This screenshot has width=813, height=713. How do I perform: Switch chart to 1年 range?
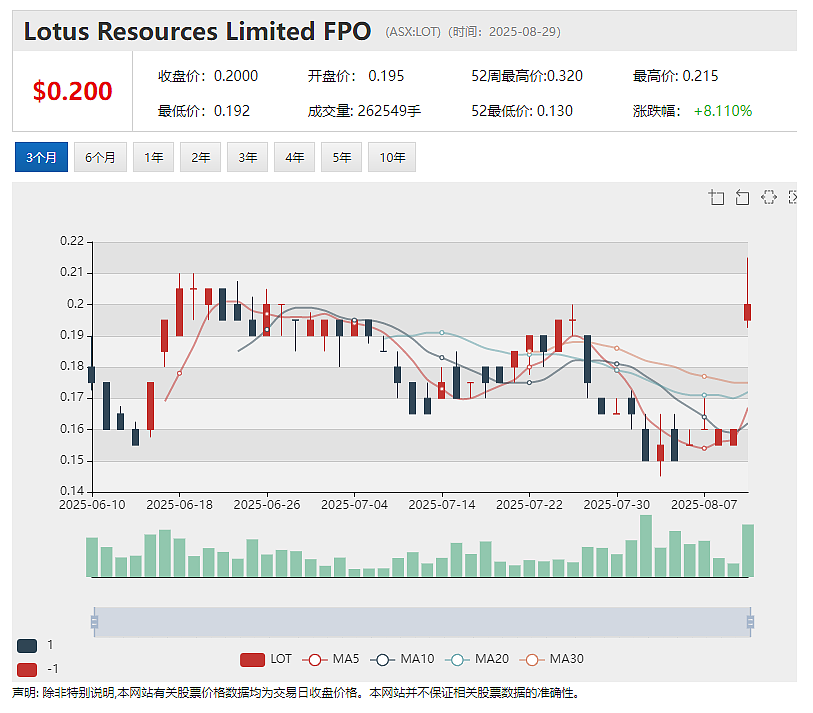coord(153,157)
